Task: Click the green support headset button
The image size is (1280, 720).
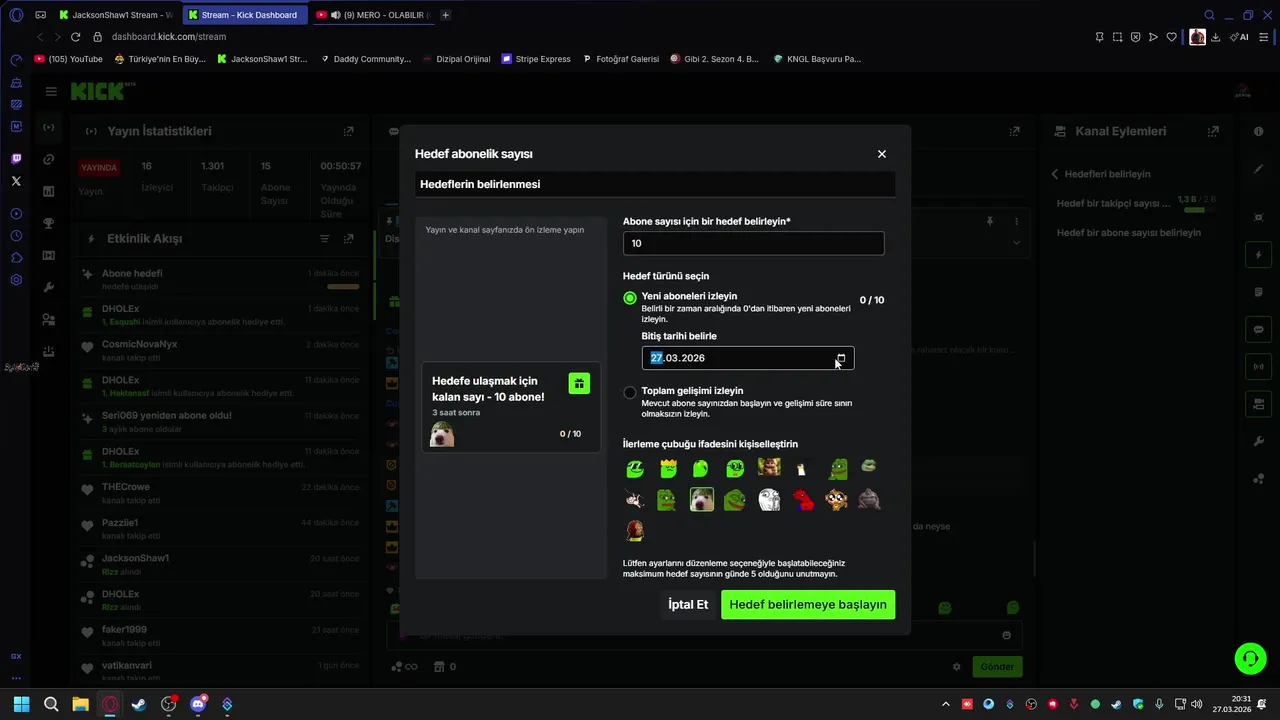Action: pyautogui.click(x=1250, y=658)
